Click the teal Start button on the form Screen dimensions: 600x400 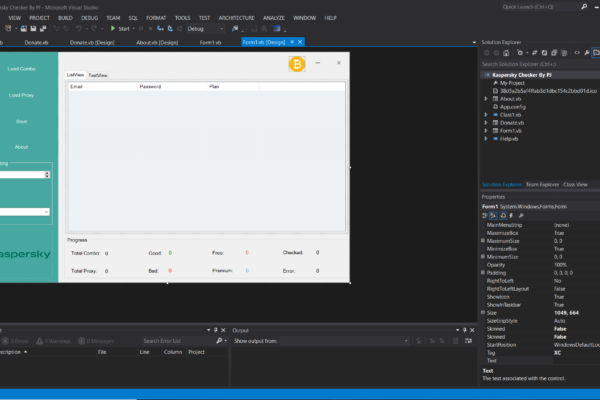click(21, 122)
